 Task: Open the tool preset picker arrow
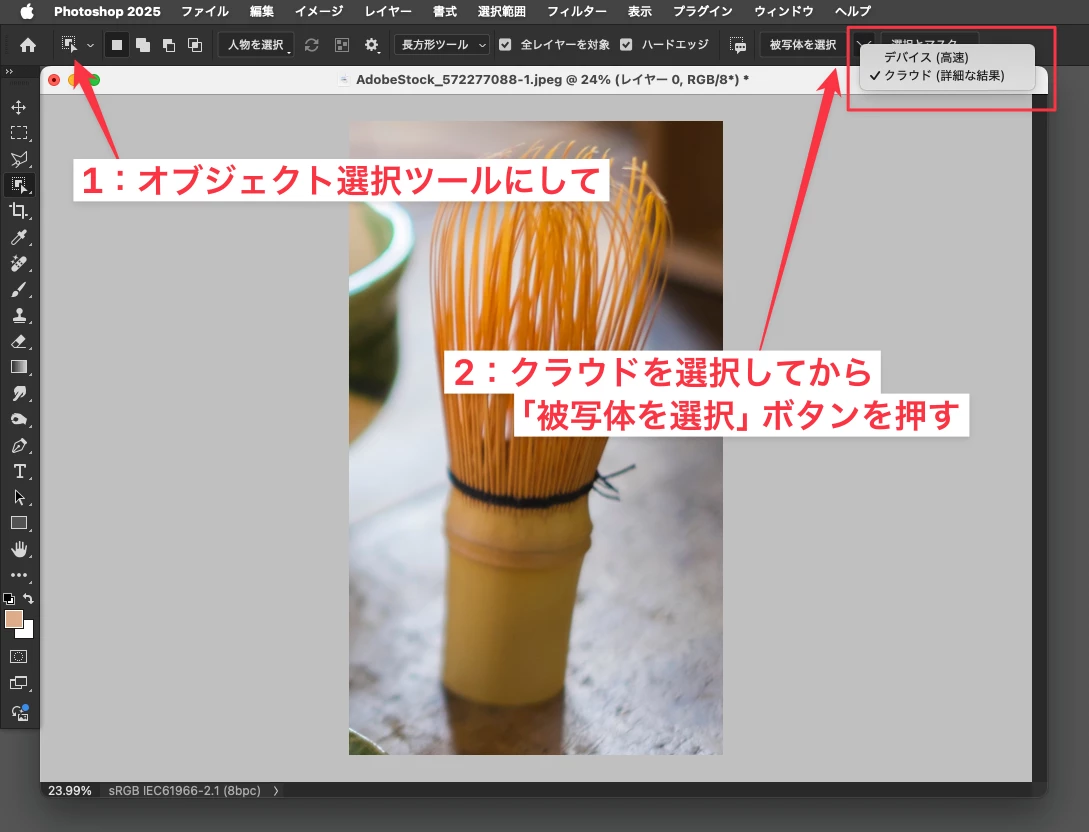coord(90,45)
